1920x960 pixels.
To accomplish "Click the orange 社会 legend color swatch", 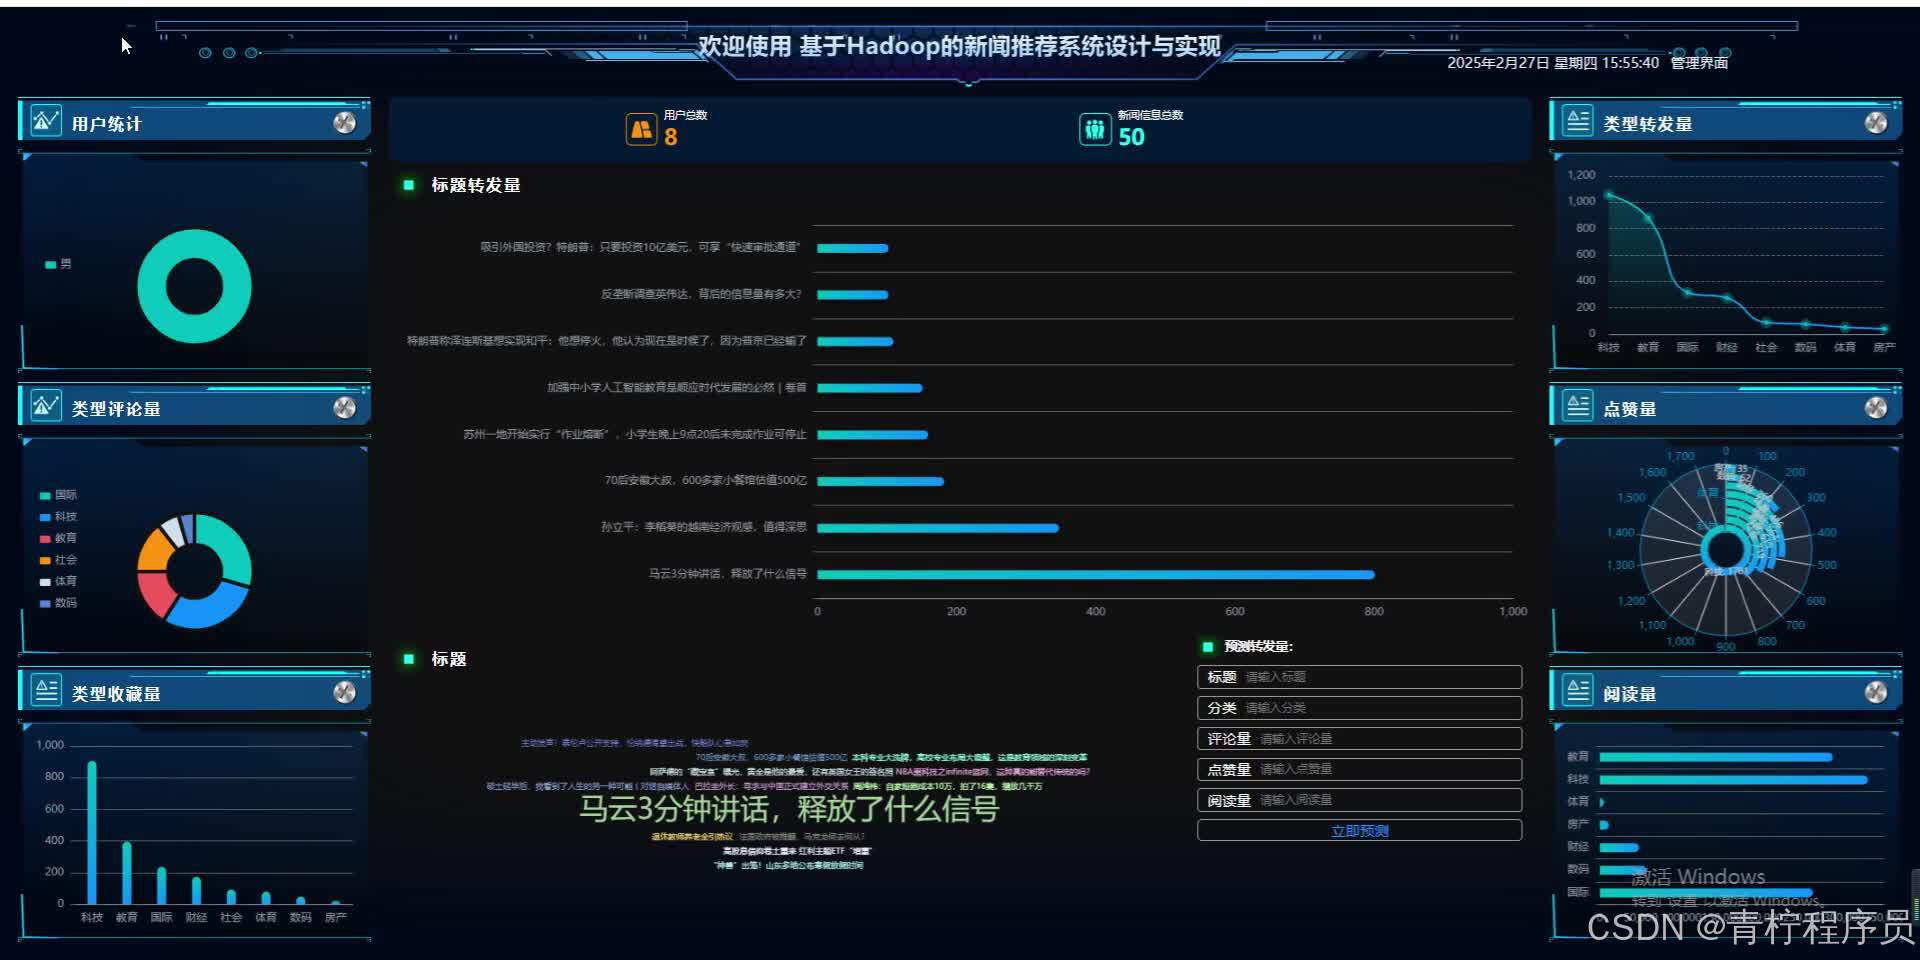I will click(x=46, y=560).
